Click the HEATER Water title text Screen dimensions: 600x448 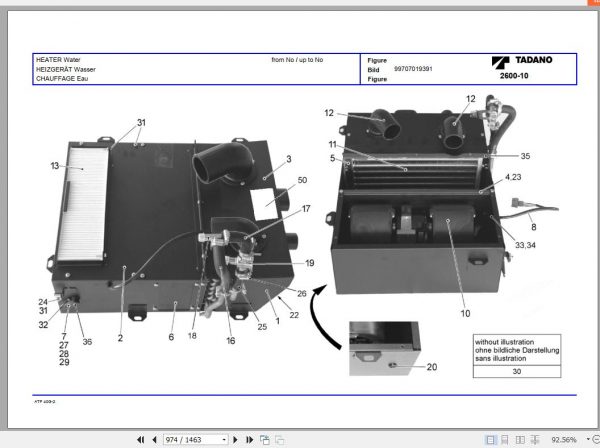[58, 60]
